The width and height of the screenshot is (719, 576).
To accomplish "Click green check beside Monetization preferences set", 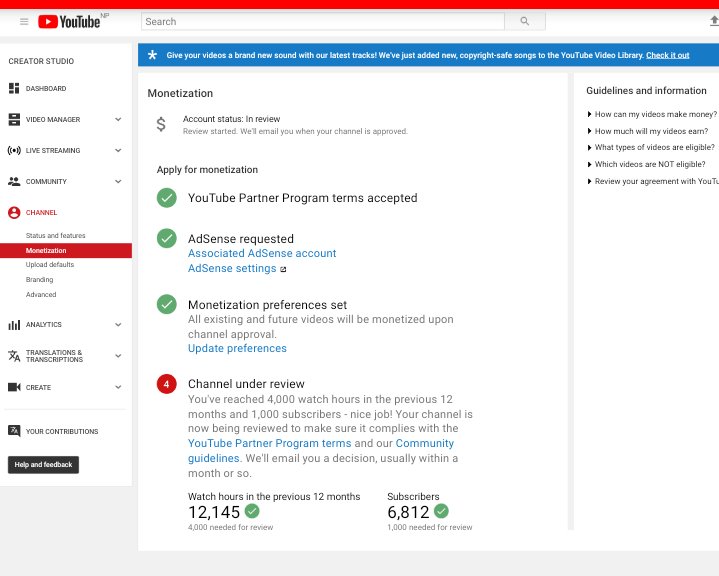I will coord(166,304).
